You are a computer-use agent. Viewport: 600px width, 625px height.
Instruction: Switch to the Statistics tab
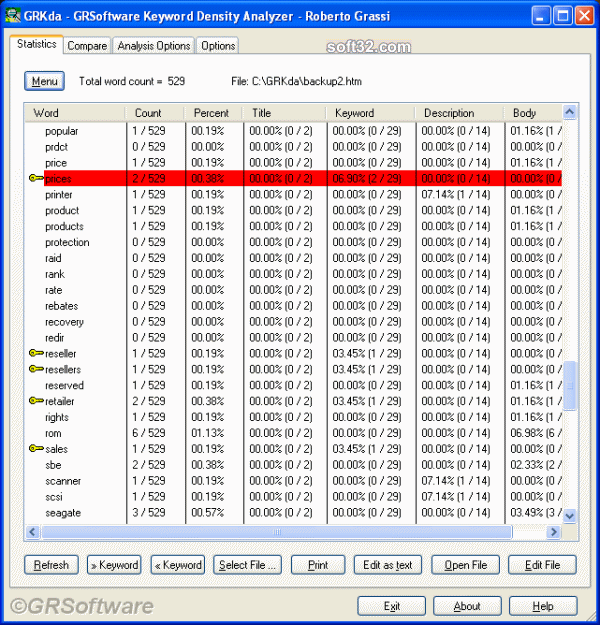(37, 44)
